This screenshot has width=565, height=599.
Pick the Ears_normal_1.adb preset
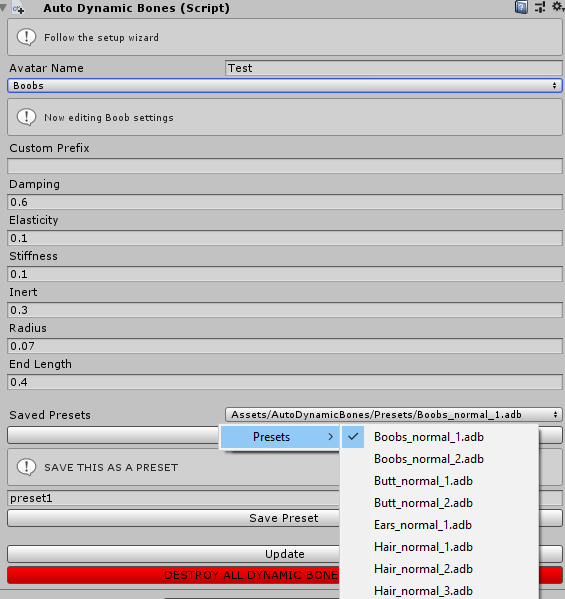pyautogui.click(x=439, y=525)
